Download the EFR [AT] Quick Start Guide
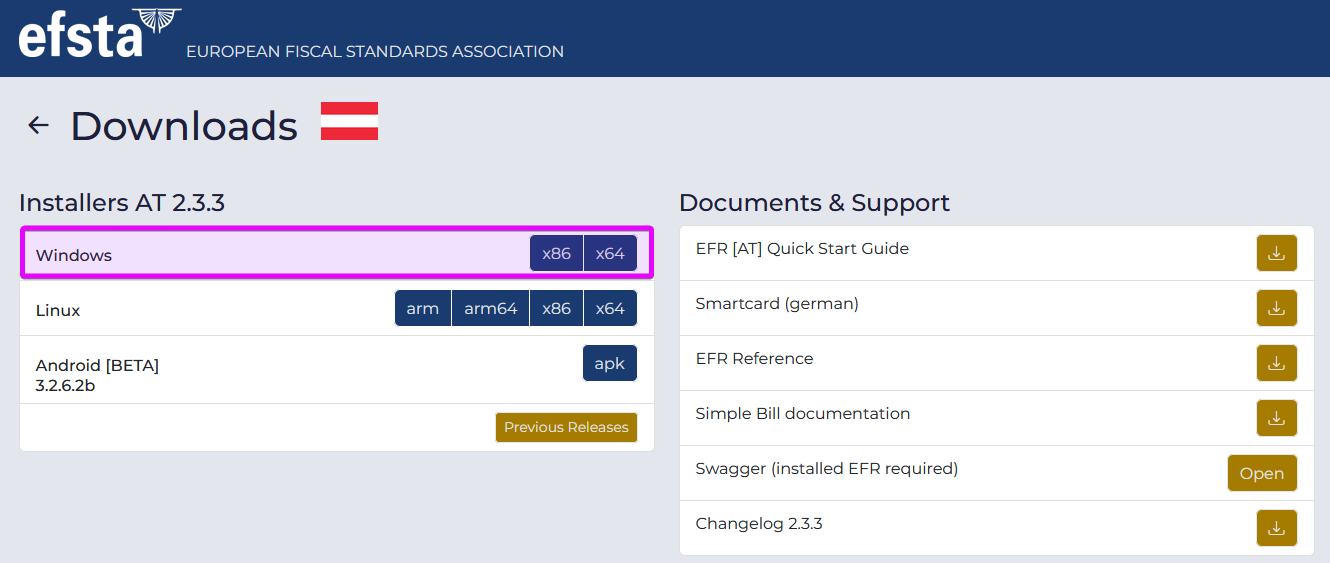Image resolution: width=1330 pixels, height=563 pixels. click(1276, 253)
